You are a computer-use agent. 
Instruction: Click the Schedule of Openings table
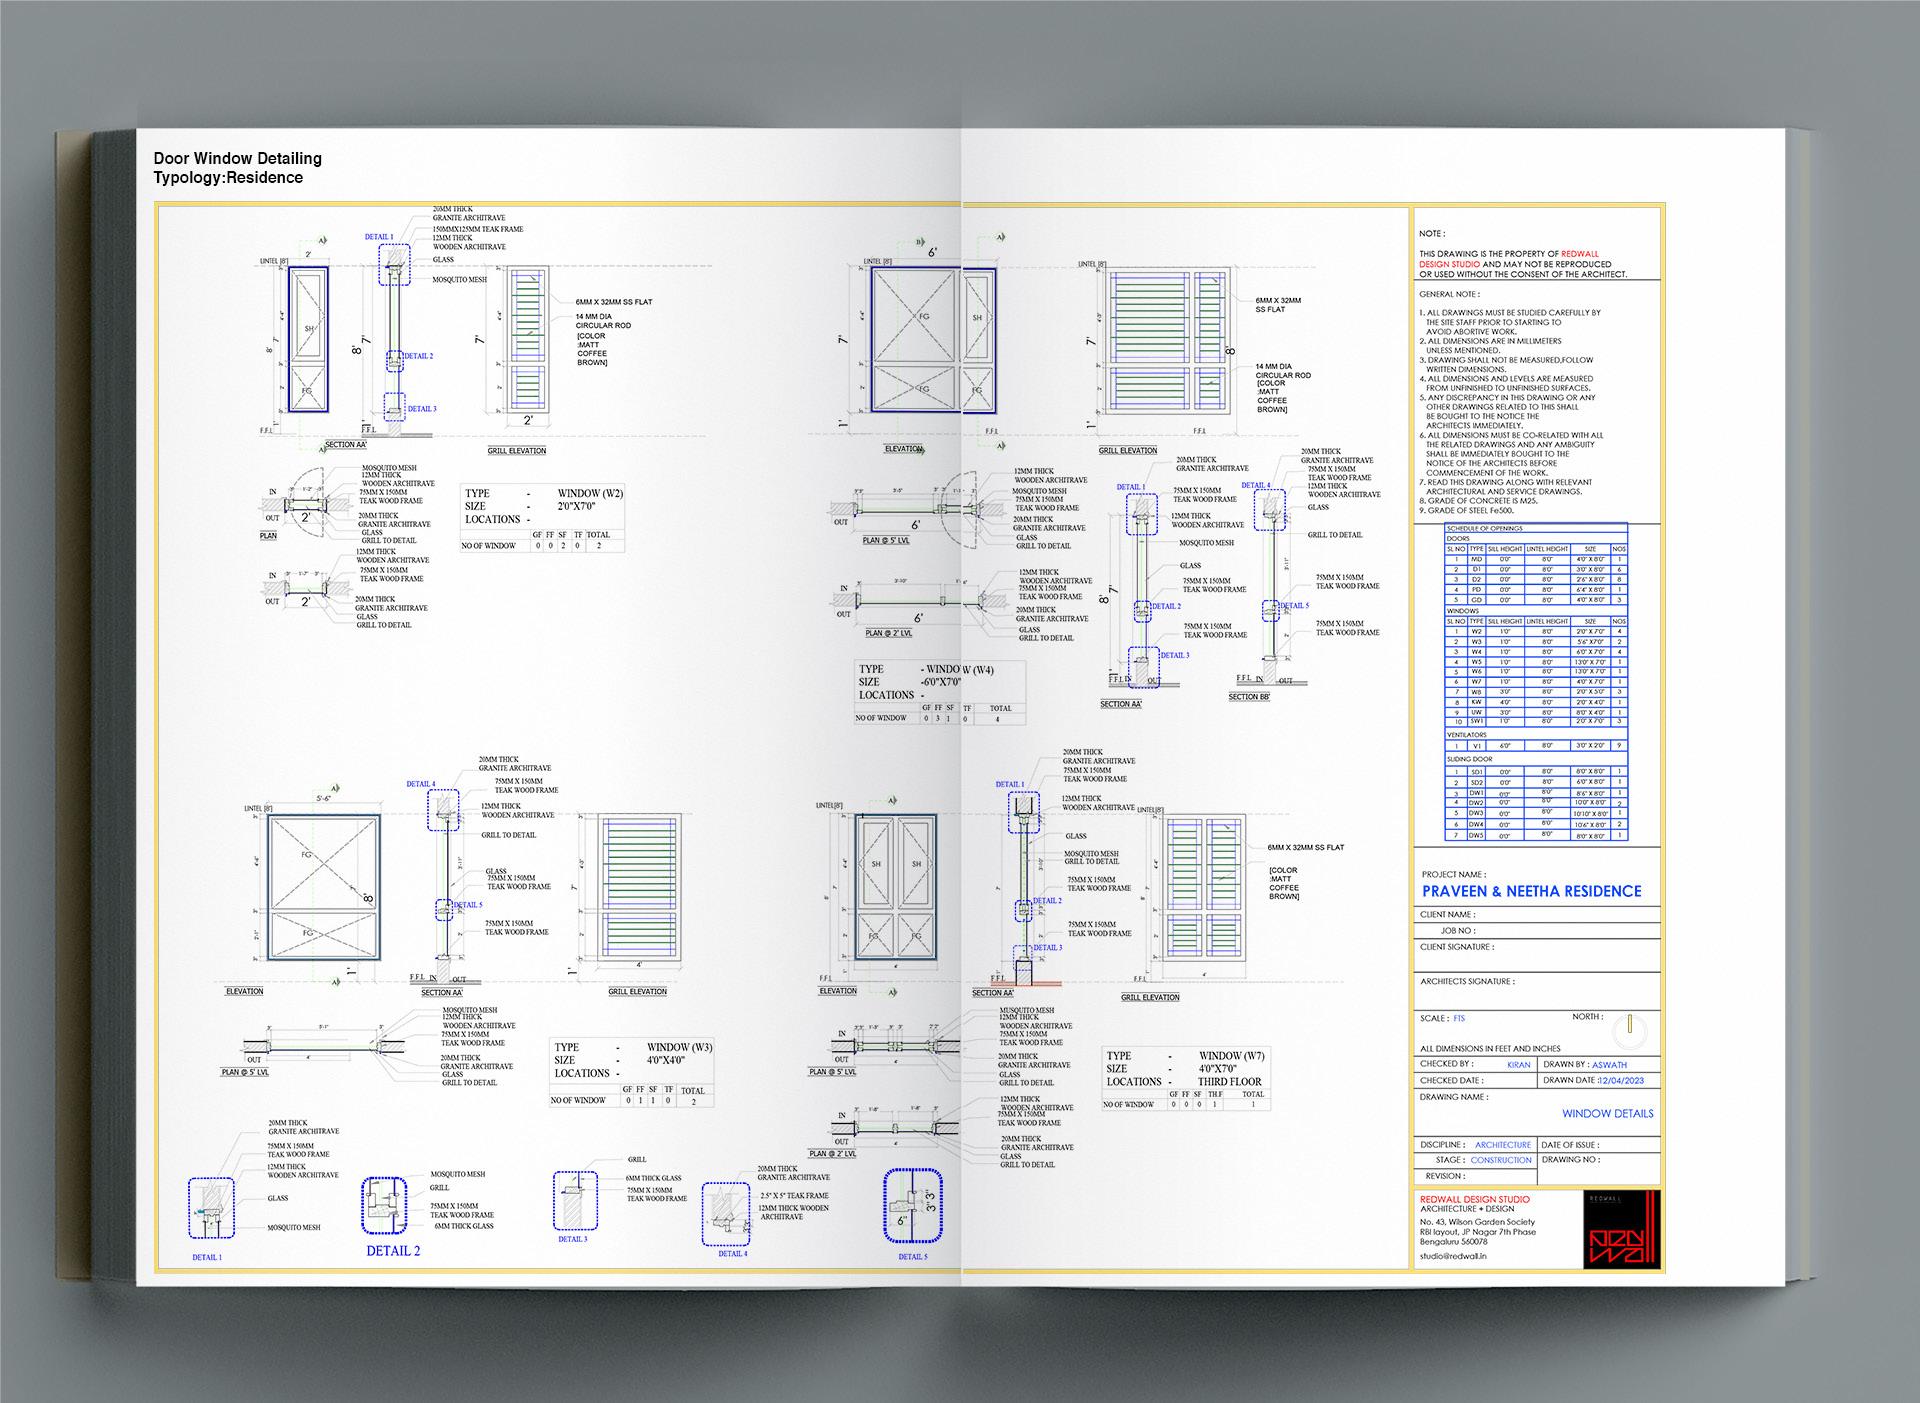click(x=1536, y=682)
